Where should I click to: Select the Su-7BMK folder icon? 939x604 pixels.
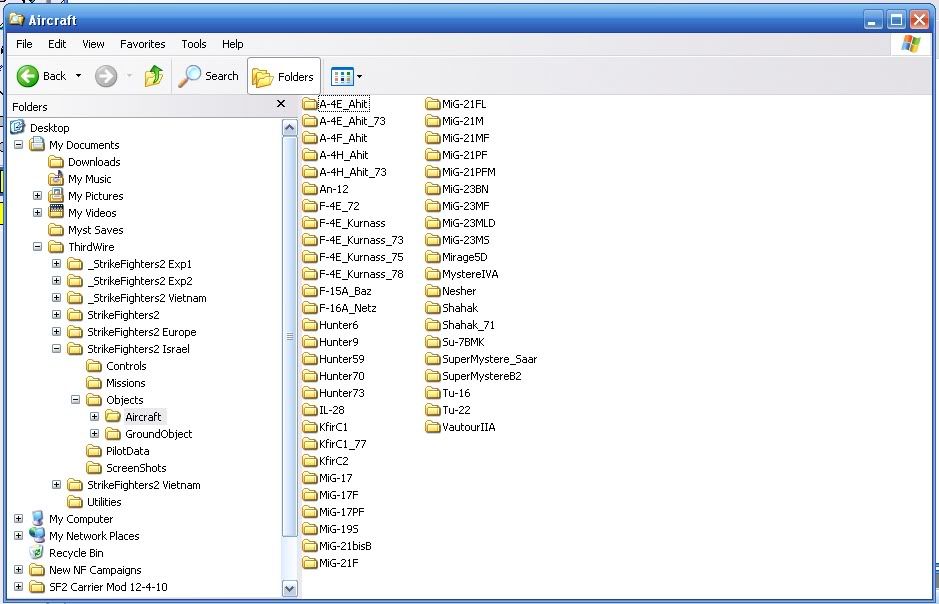pos(432,342)
